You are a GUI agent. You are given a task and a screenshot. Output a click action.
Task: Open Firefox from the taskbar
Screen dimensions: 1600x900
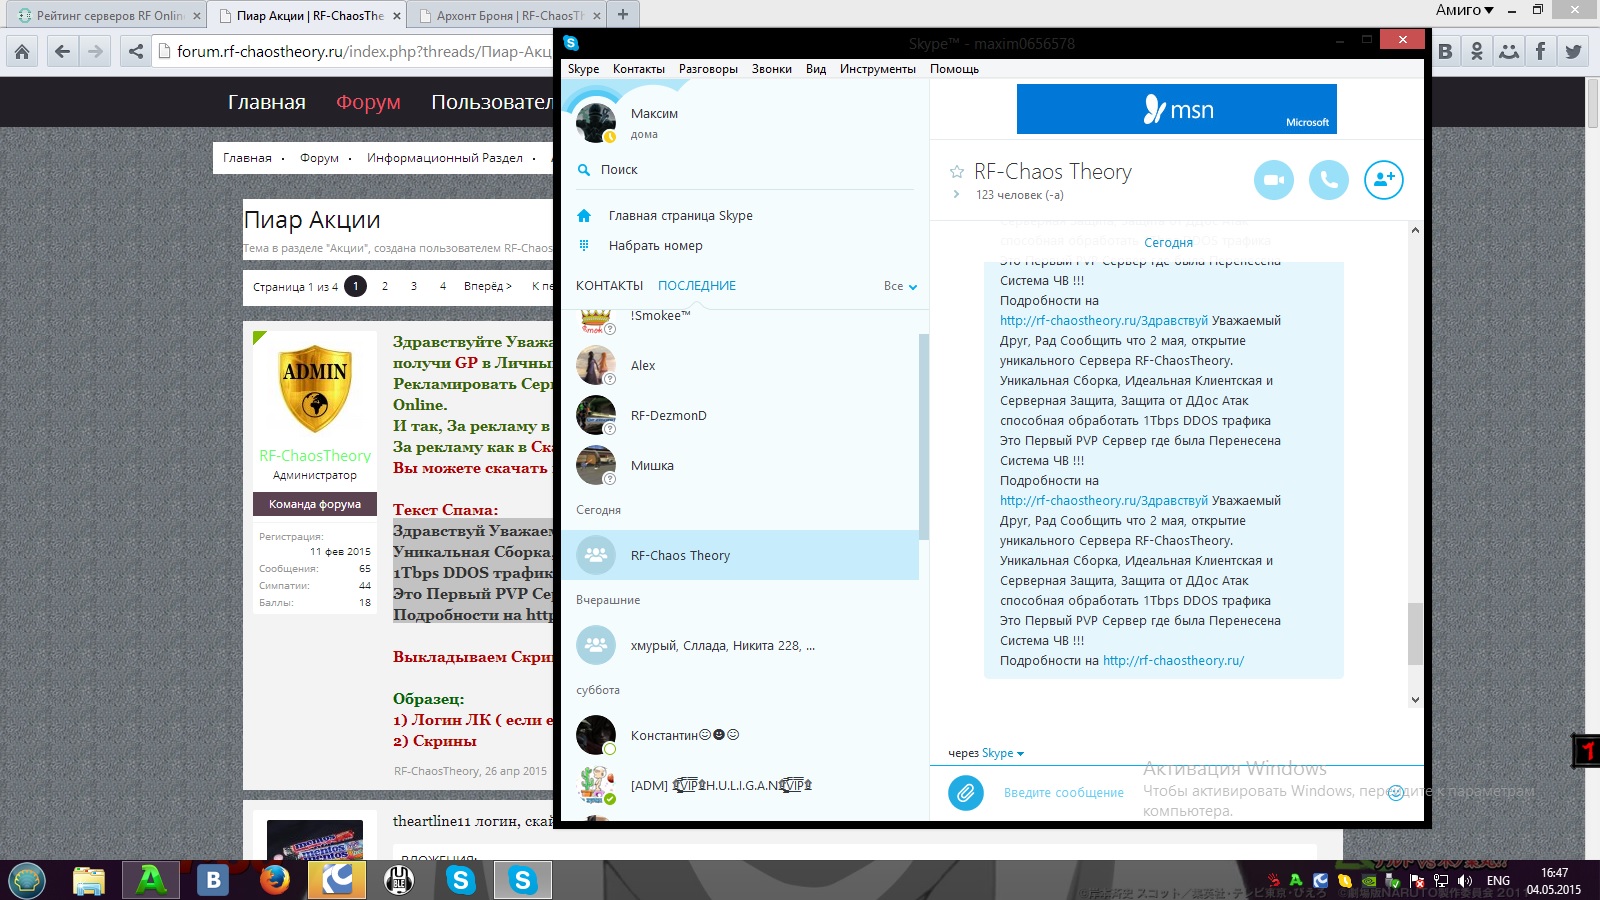(x=274, y=880)
